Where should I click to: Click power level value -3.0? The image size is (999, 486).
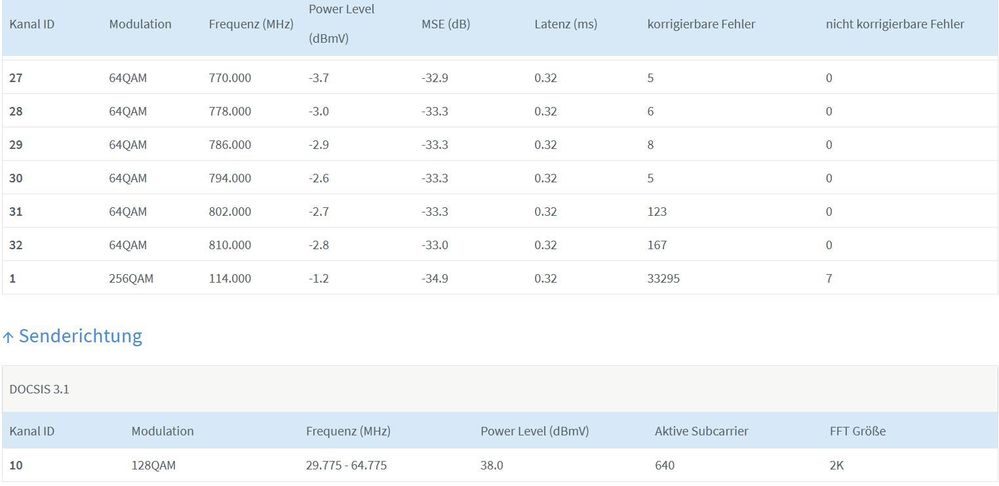(319, 111)
